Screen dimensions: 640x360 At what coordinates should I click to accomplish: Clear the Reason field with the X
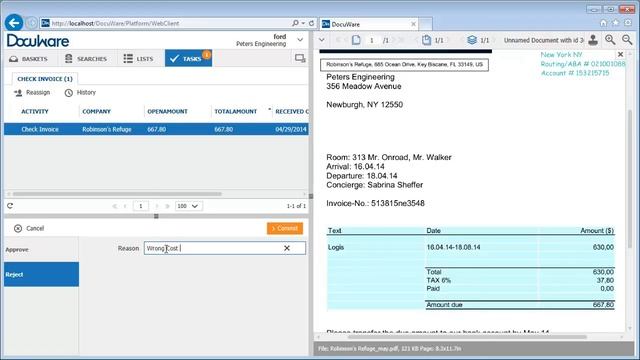(x=287, y=248)
